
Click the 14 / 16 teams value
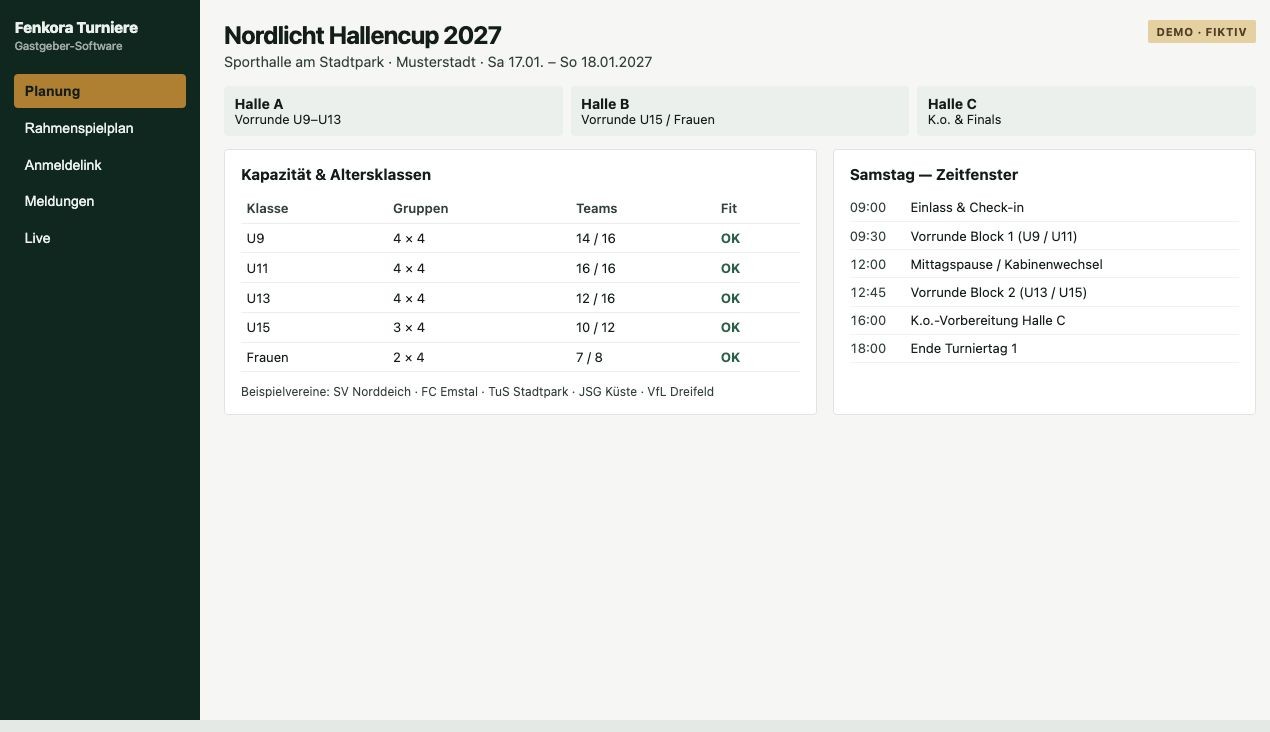point(595,239)
